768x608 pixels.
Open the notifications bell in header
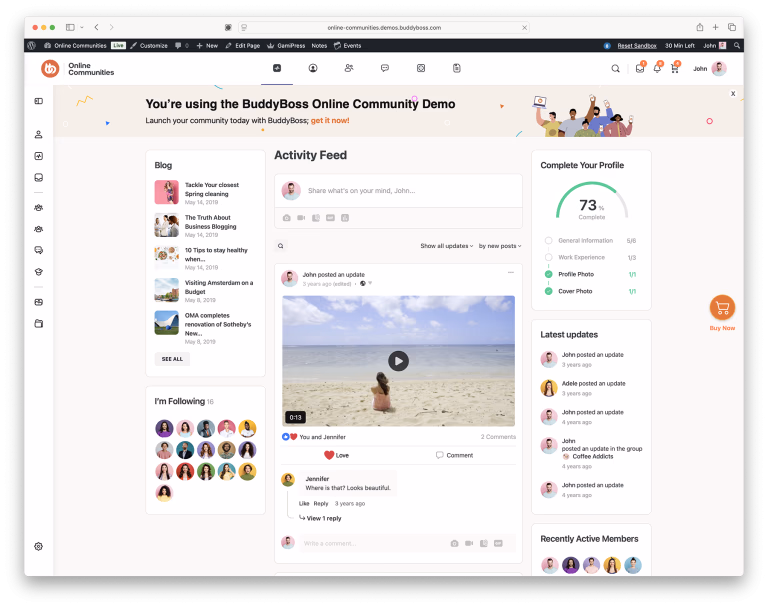pyautogui.click(x=657, y=69)
